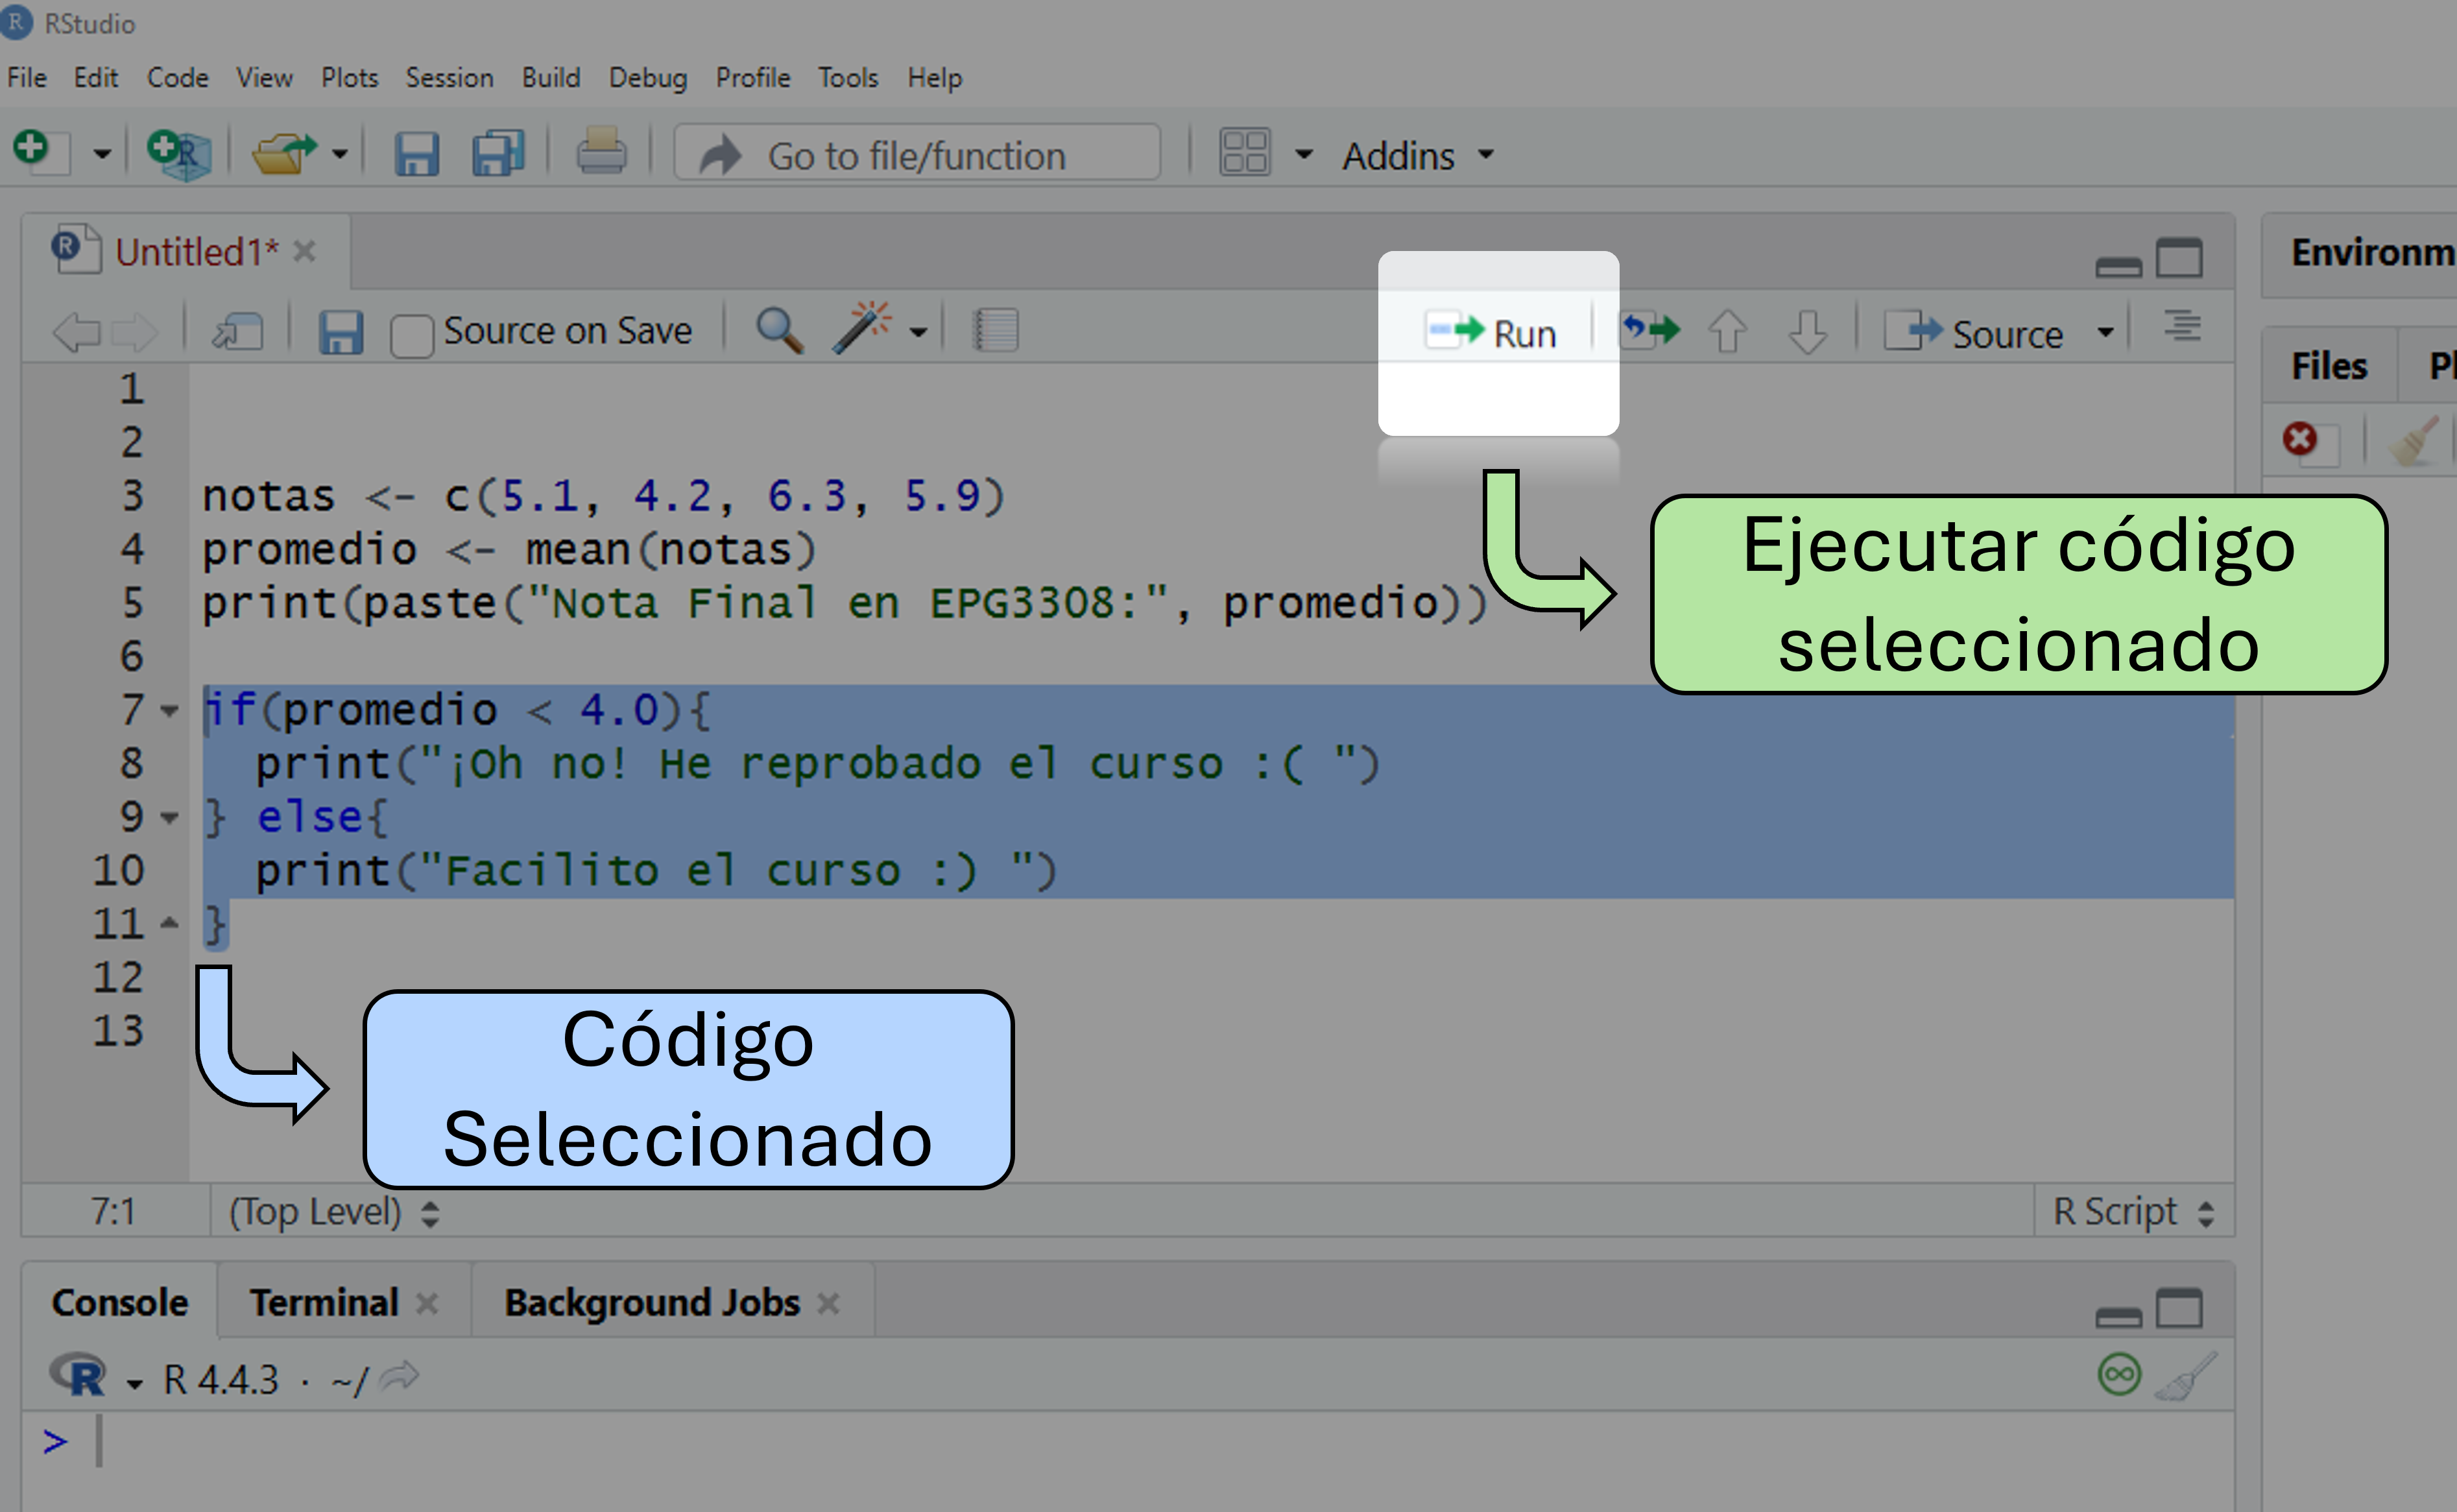Switch to the Terminal tab
Image resolution: width=2457 pixels, height=1512 pixels.
[324, 1302]
